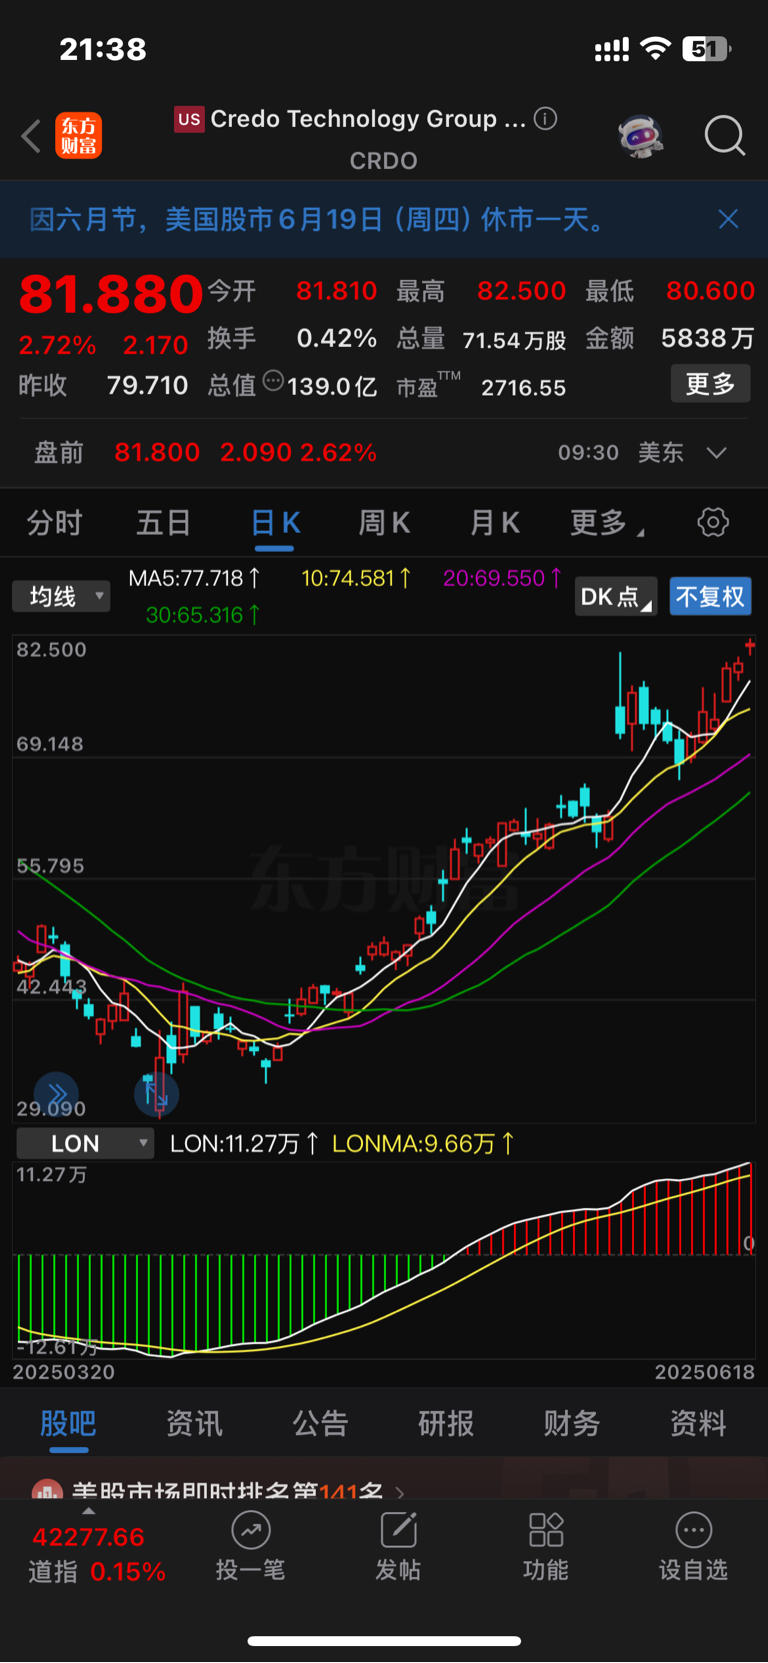Tap the red plus marker on latest candle
The width and height of the screenshot is (768, 1663).
point(750,647)
